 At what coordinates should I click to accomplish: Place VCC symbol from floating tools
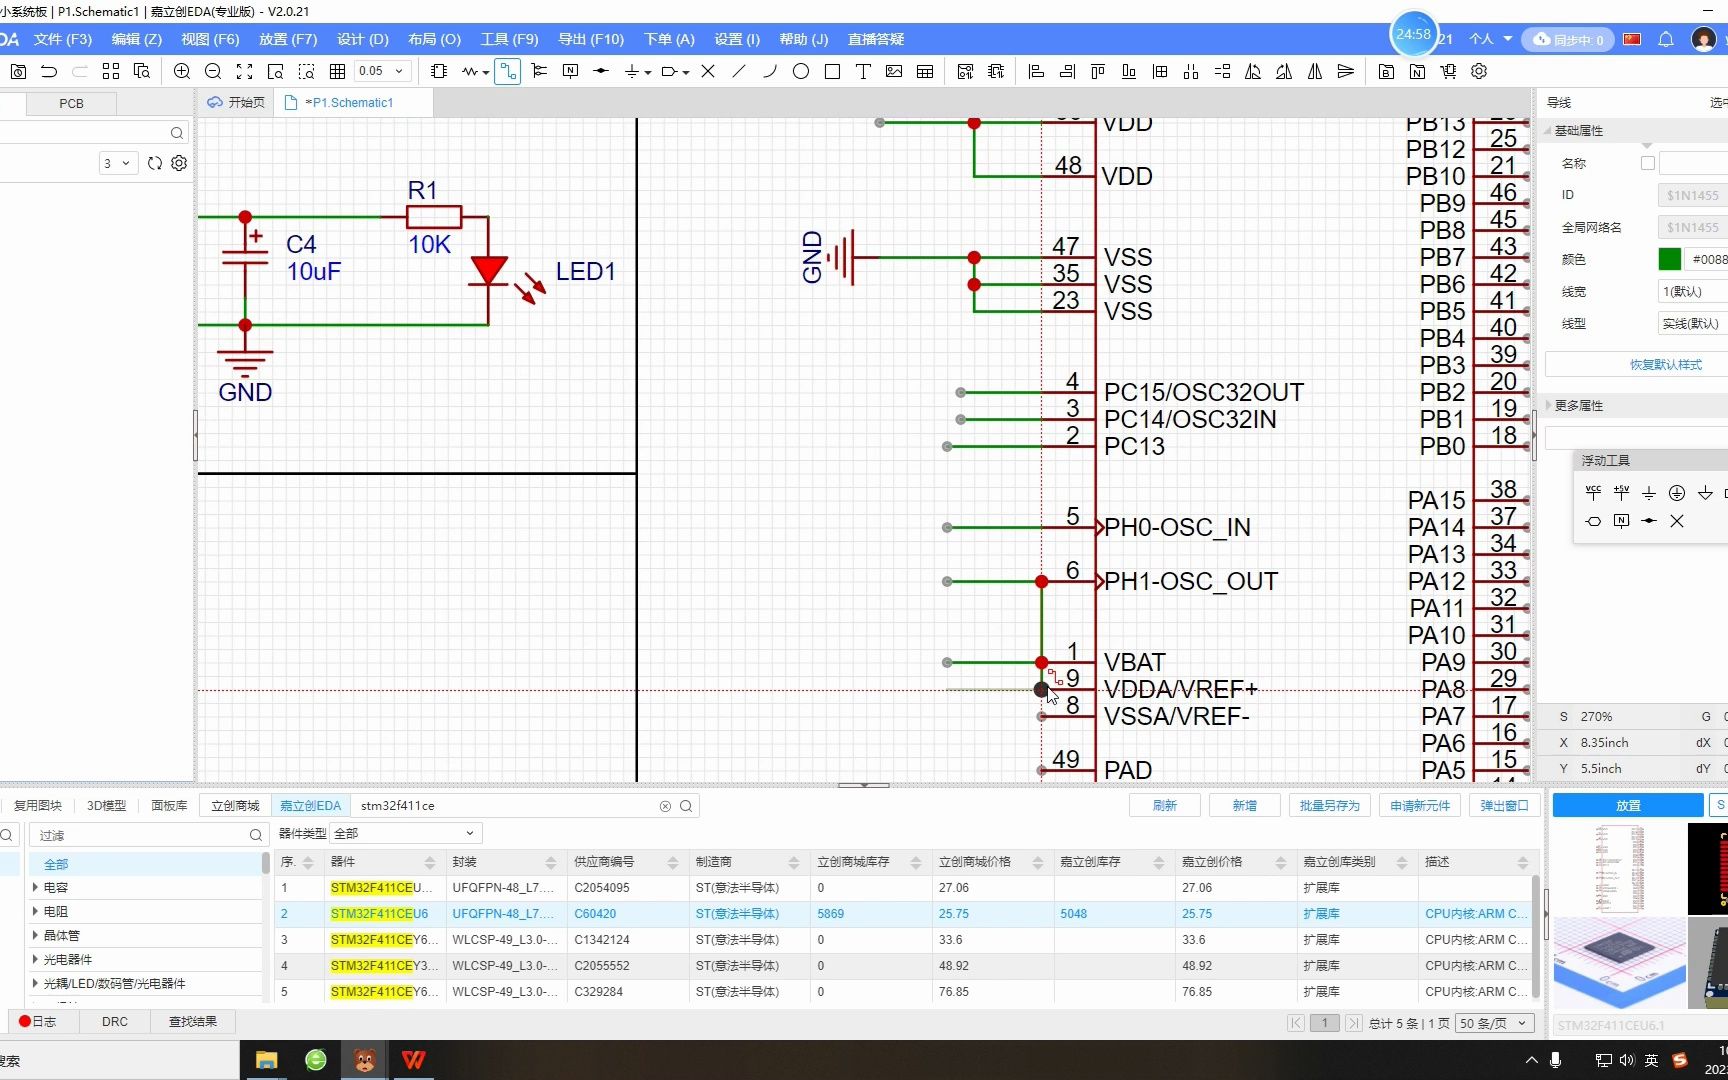[1593, 492]
